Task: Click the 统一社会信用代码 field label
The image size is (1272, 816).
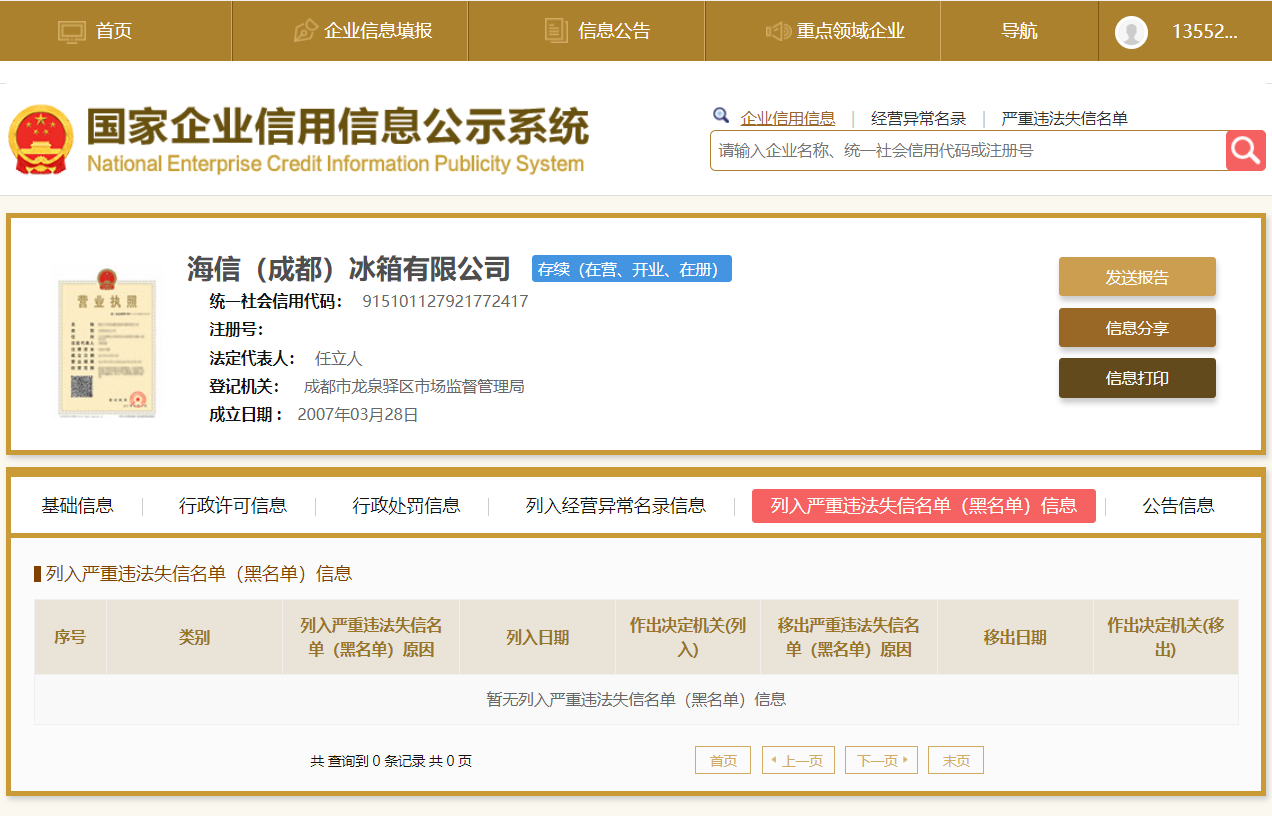Action: (276, 301)
